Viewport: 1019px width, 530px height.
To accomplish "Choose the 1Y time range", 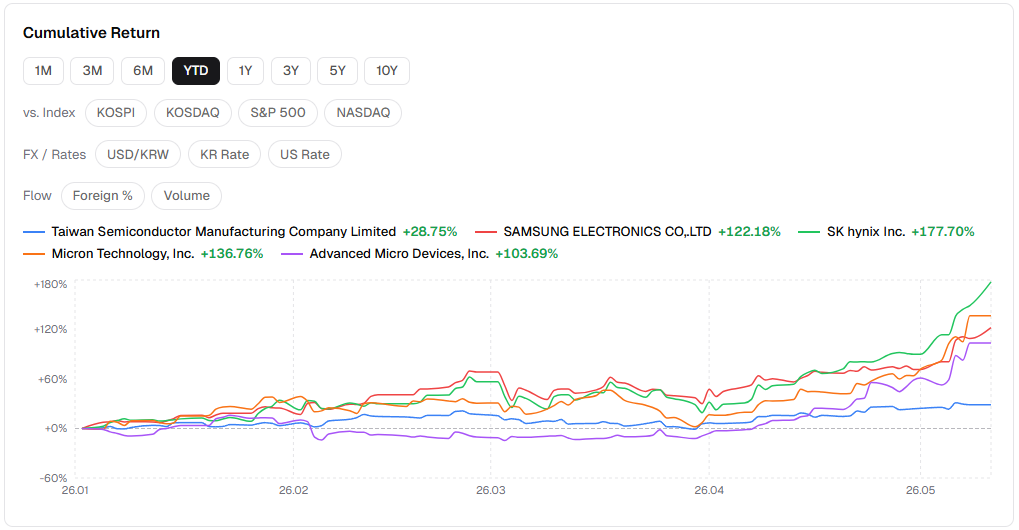I will (x=245, y=71).
